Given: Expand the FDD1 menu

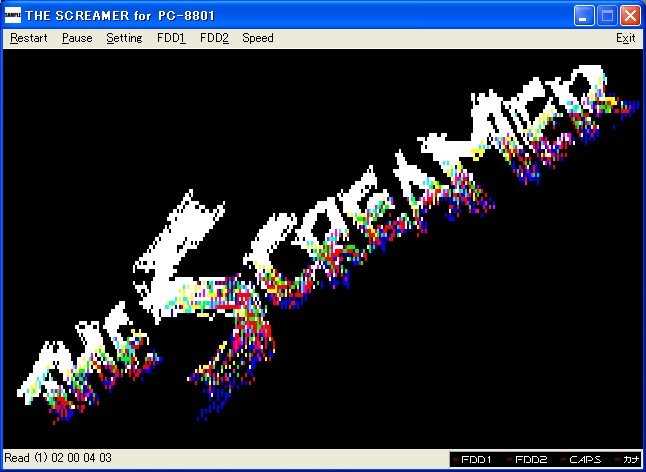Looking at the screenshot, I should 171,38.
